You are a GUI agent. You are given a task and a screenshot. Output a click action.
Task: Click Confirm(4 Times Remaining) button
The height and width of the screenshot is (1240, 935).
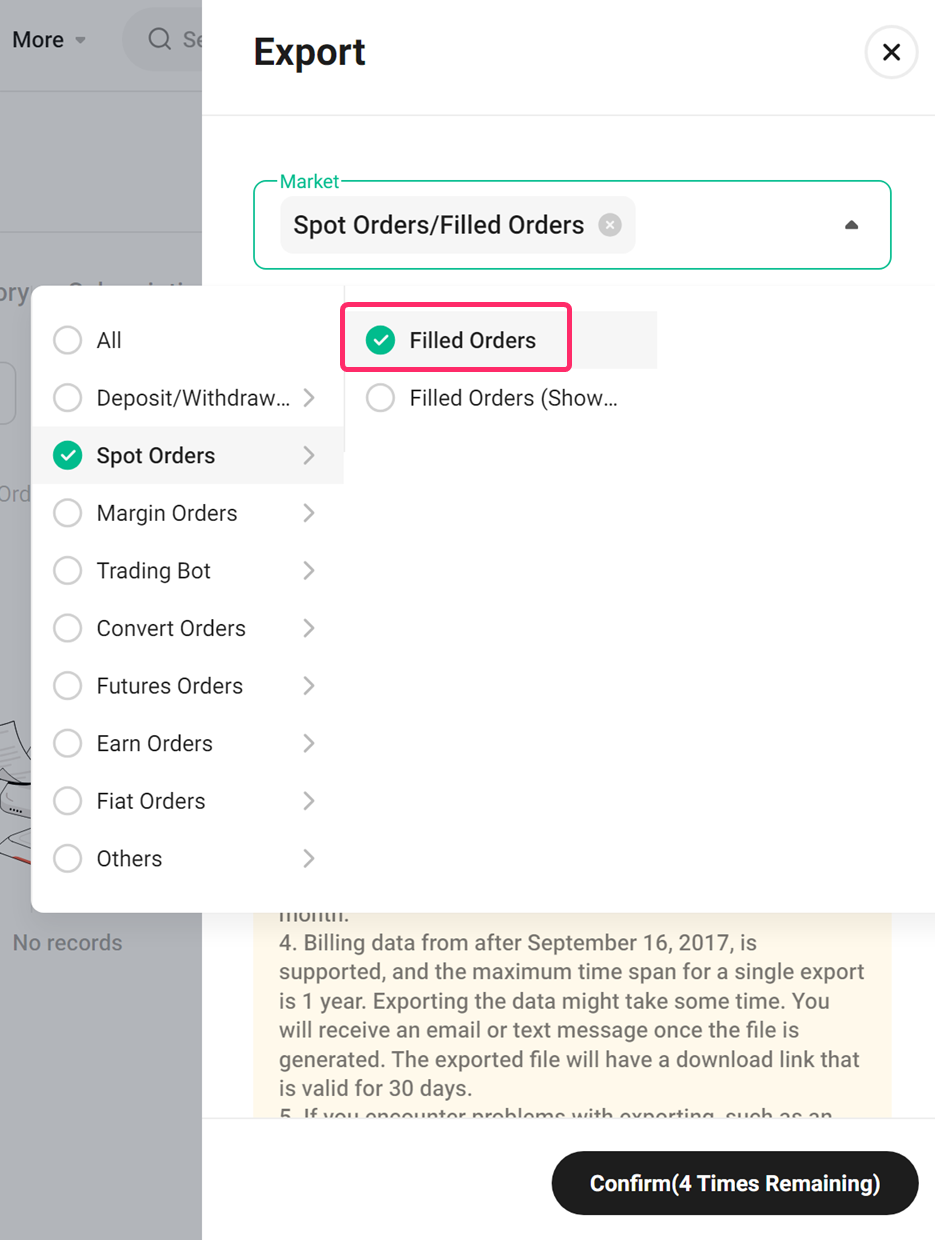(735, 1184)
